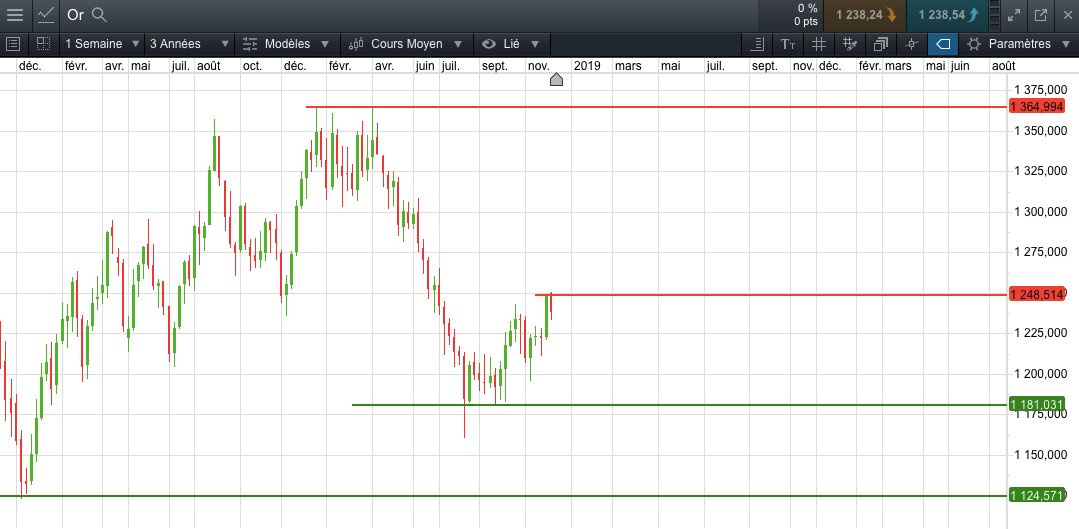Click the grid color picker icon
The height and width of the screenshot is (529, 1079).
(x=849, y=44)
